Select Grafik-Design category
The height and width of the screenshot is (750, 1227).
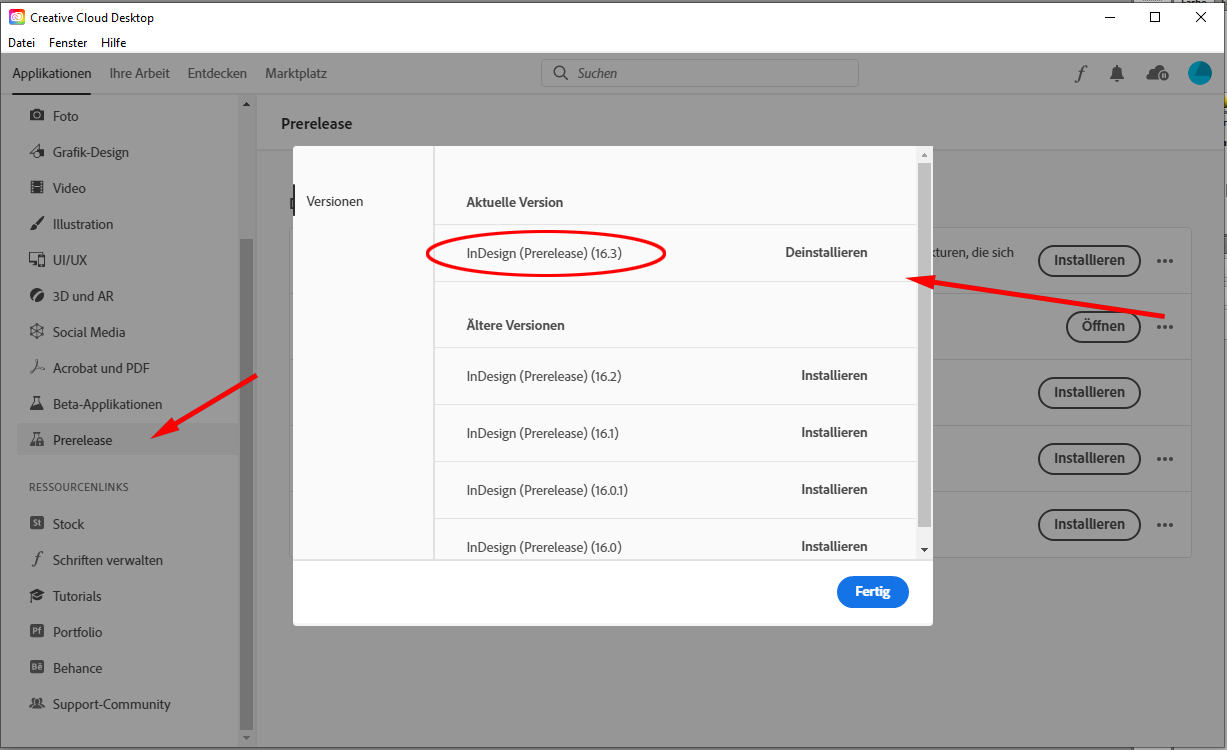tap(90, 152)
